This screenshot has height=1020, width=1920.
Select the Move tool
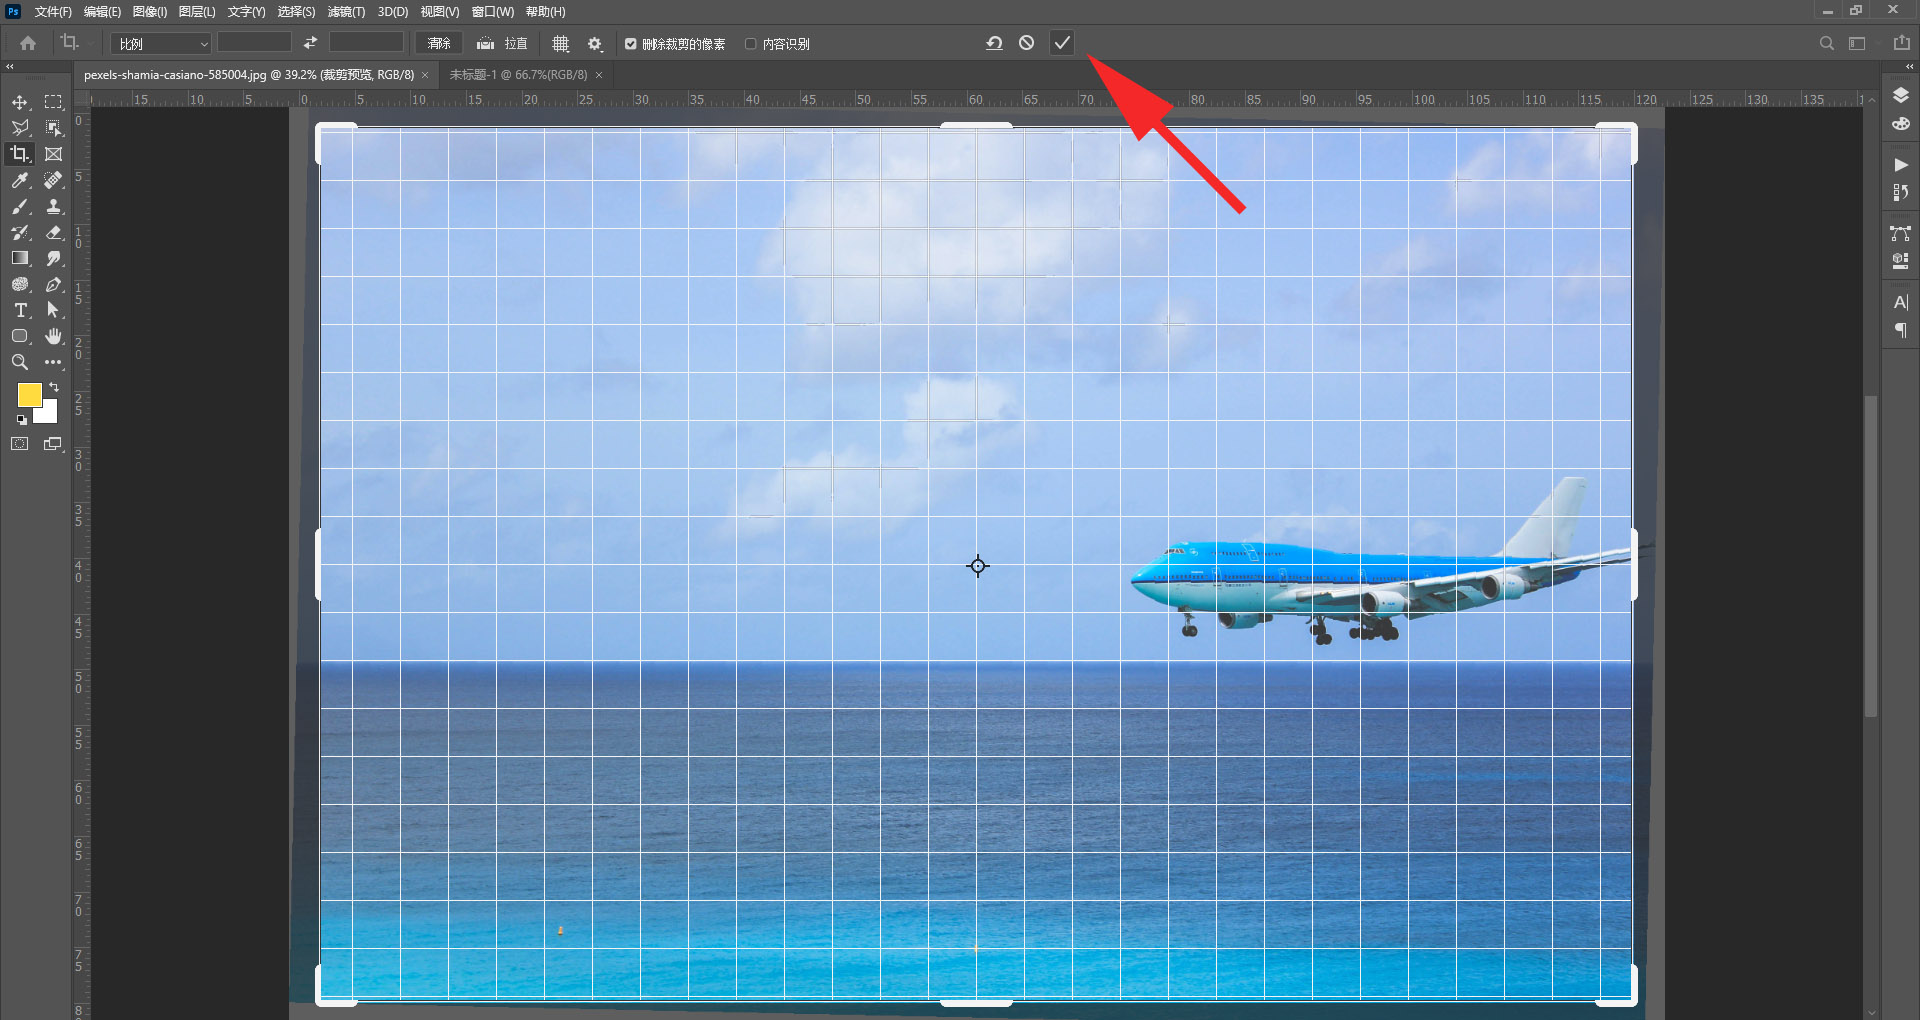[x=19, y=102]
